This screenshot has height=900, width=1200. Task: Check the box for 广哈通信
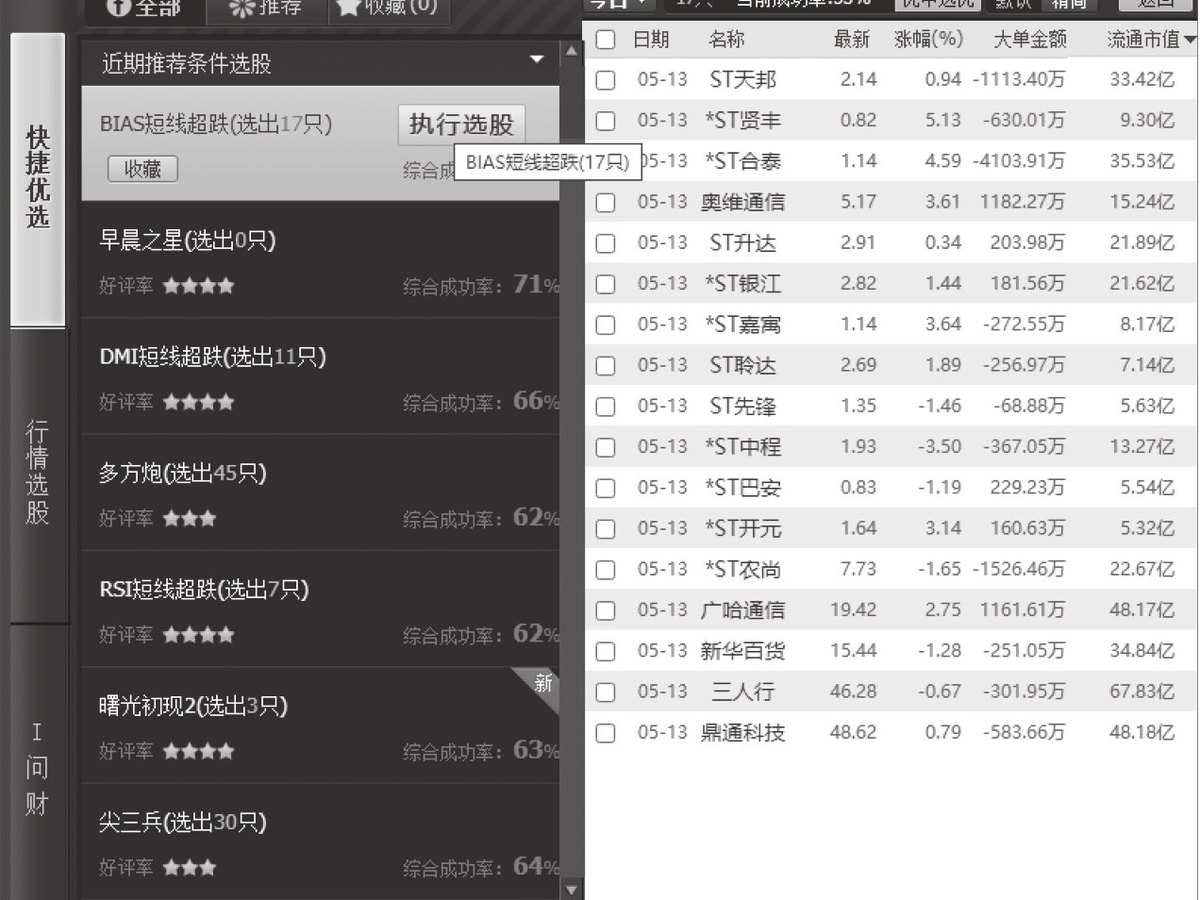click(605, 611)
